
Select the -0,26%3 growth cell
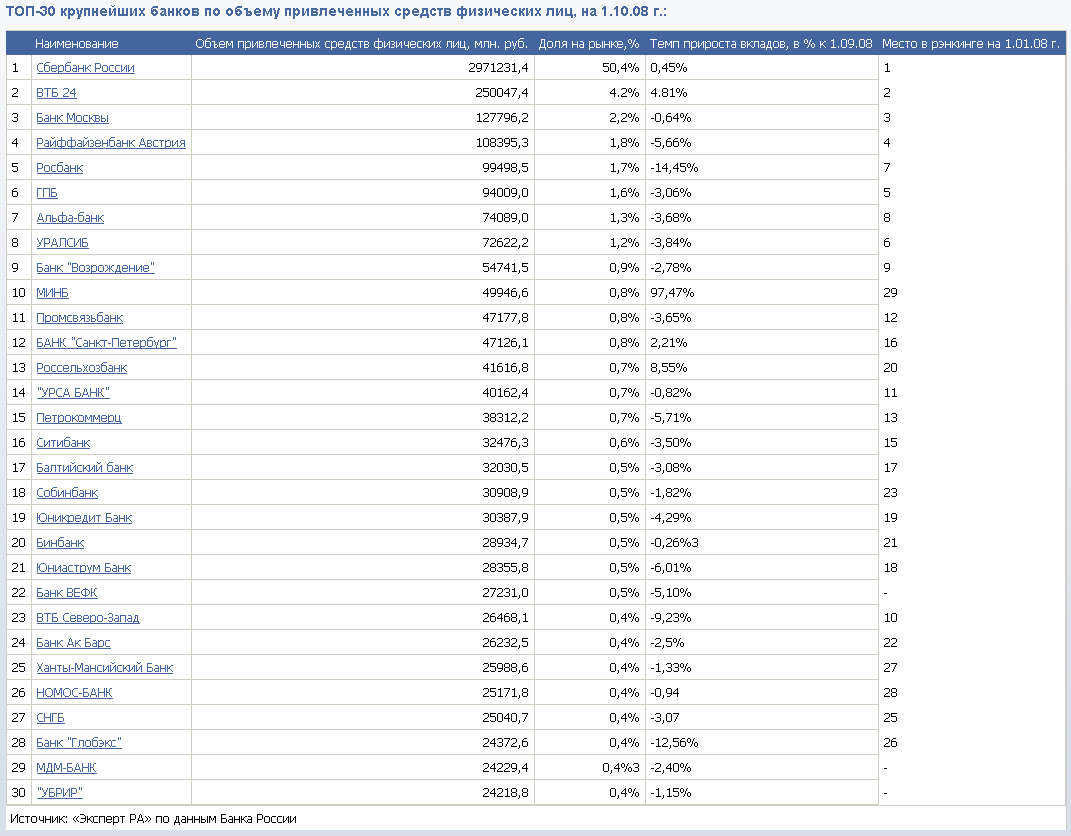(x=674, y=543)
